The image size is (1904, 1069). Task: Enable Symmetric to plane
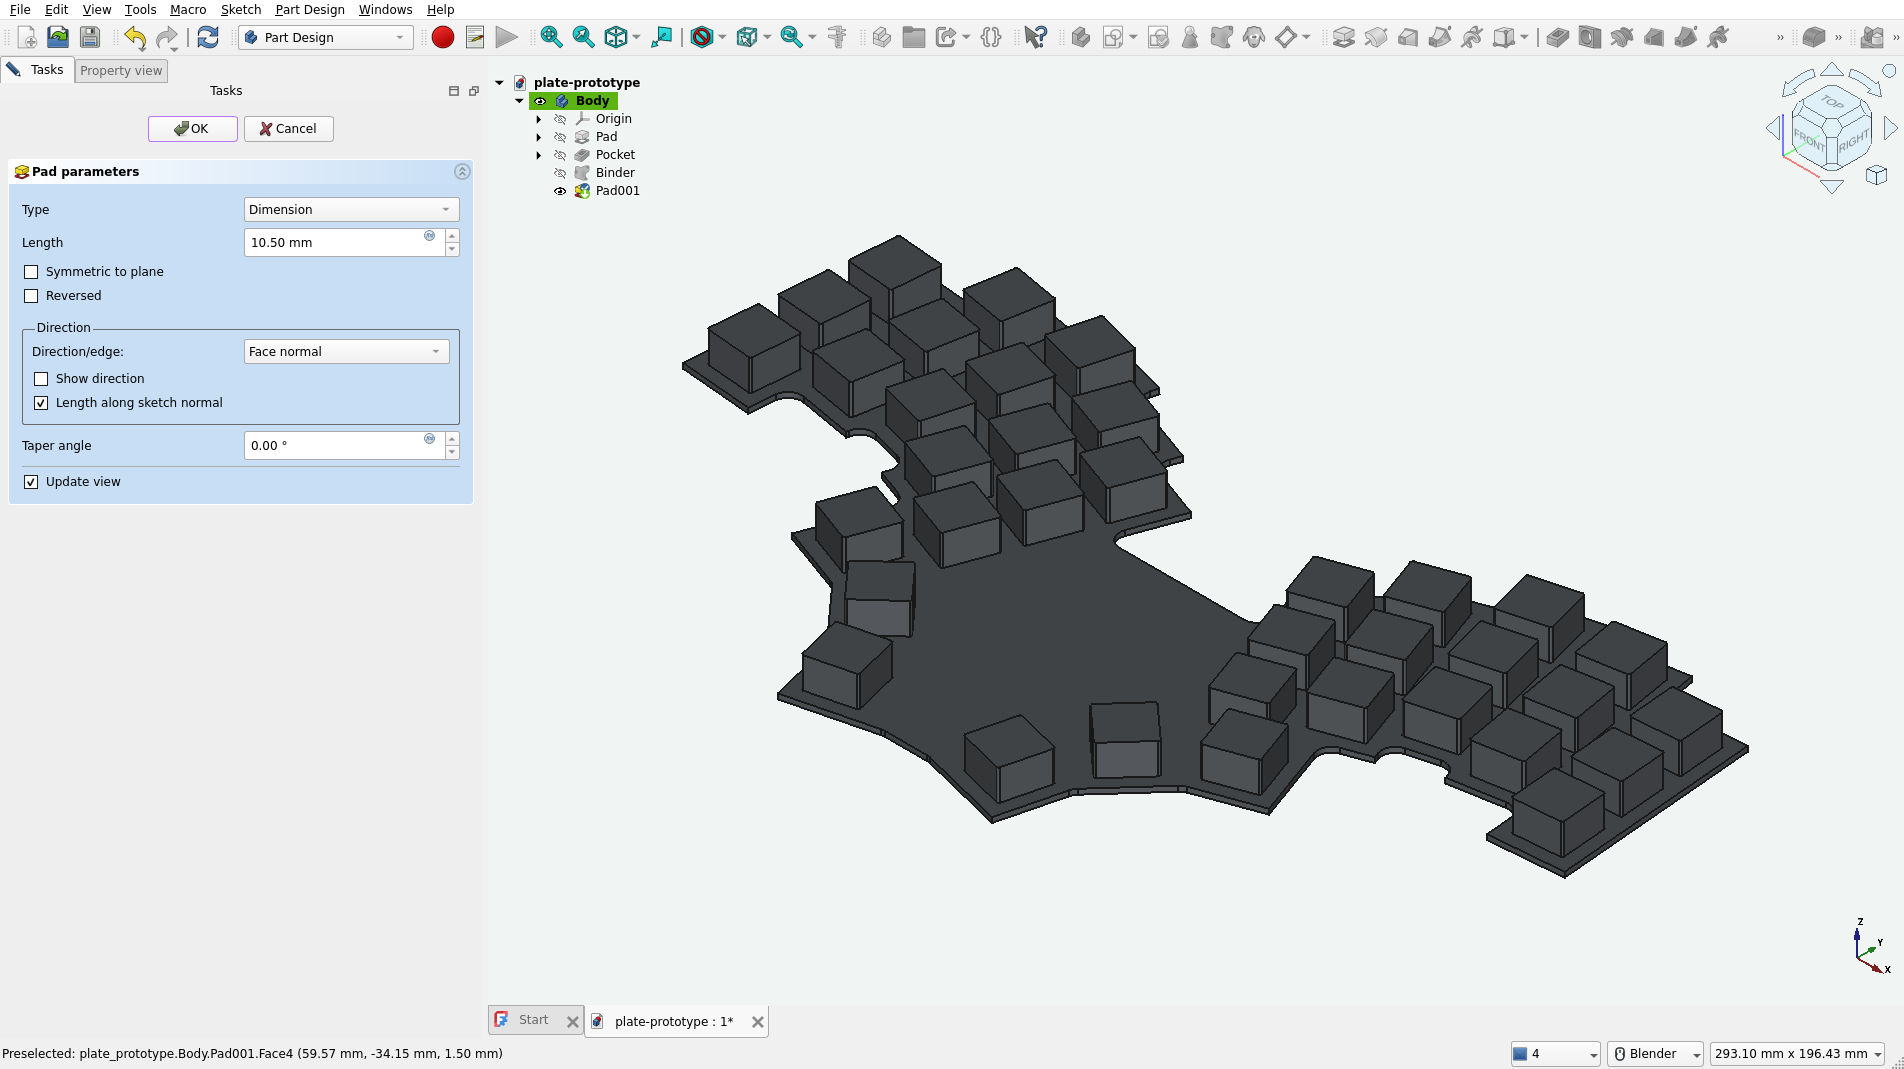click(x=31, y=271)
